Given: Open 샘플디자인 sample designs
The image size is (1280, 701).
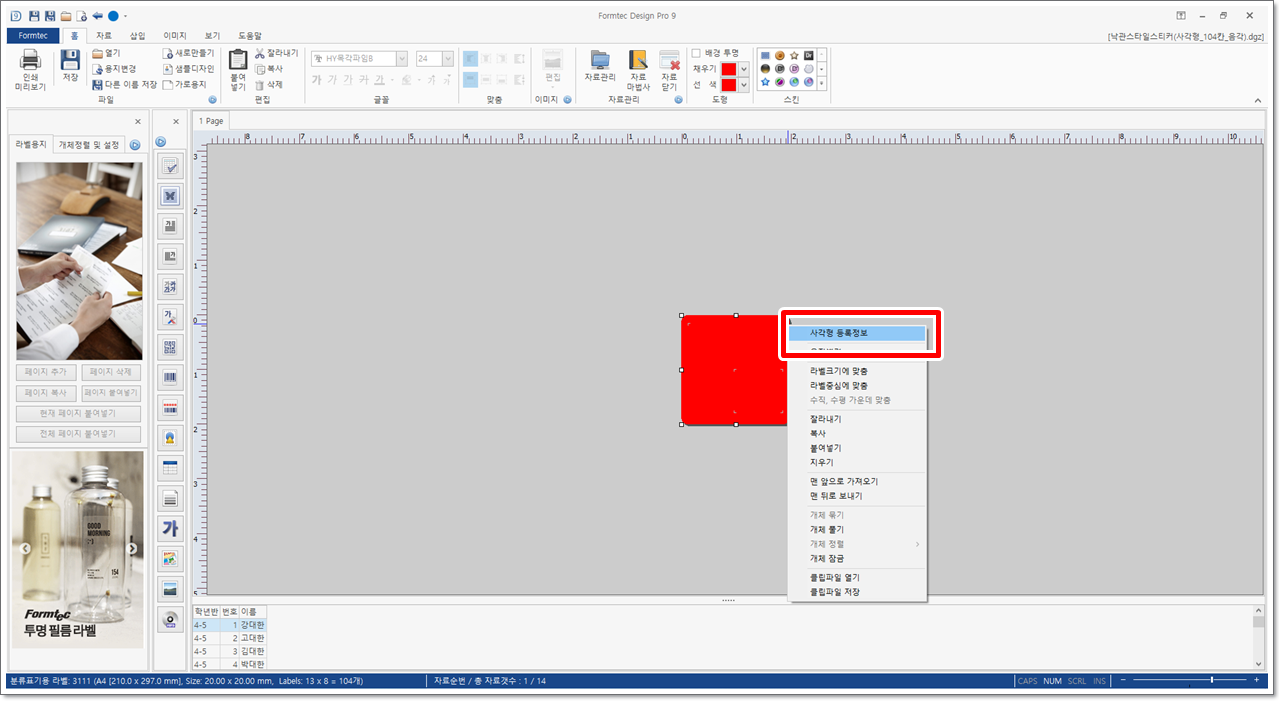Looking at the screenshot, I should point(188,69).
